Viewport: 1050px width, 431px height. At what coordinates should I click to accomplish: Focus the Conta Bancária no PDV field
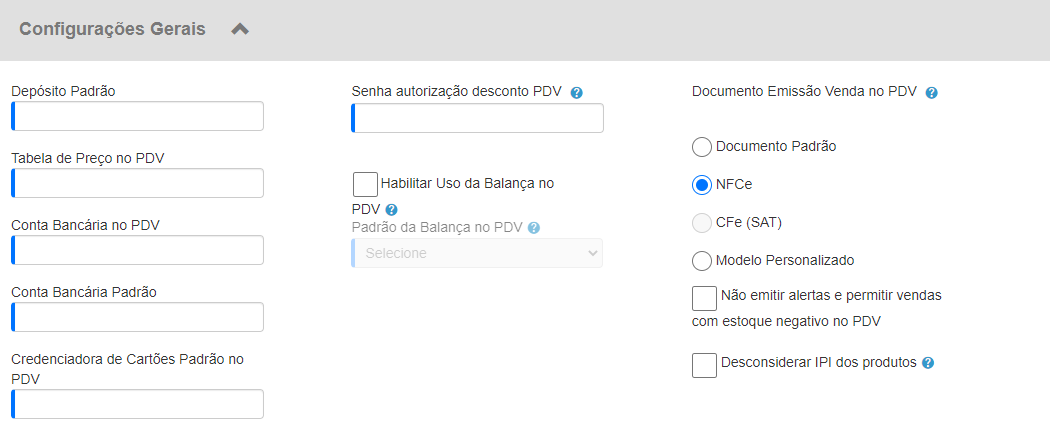tap(137, 250)
